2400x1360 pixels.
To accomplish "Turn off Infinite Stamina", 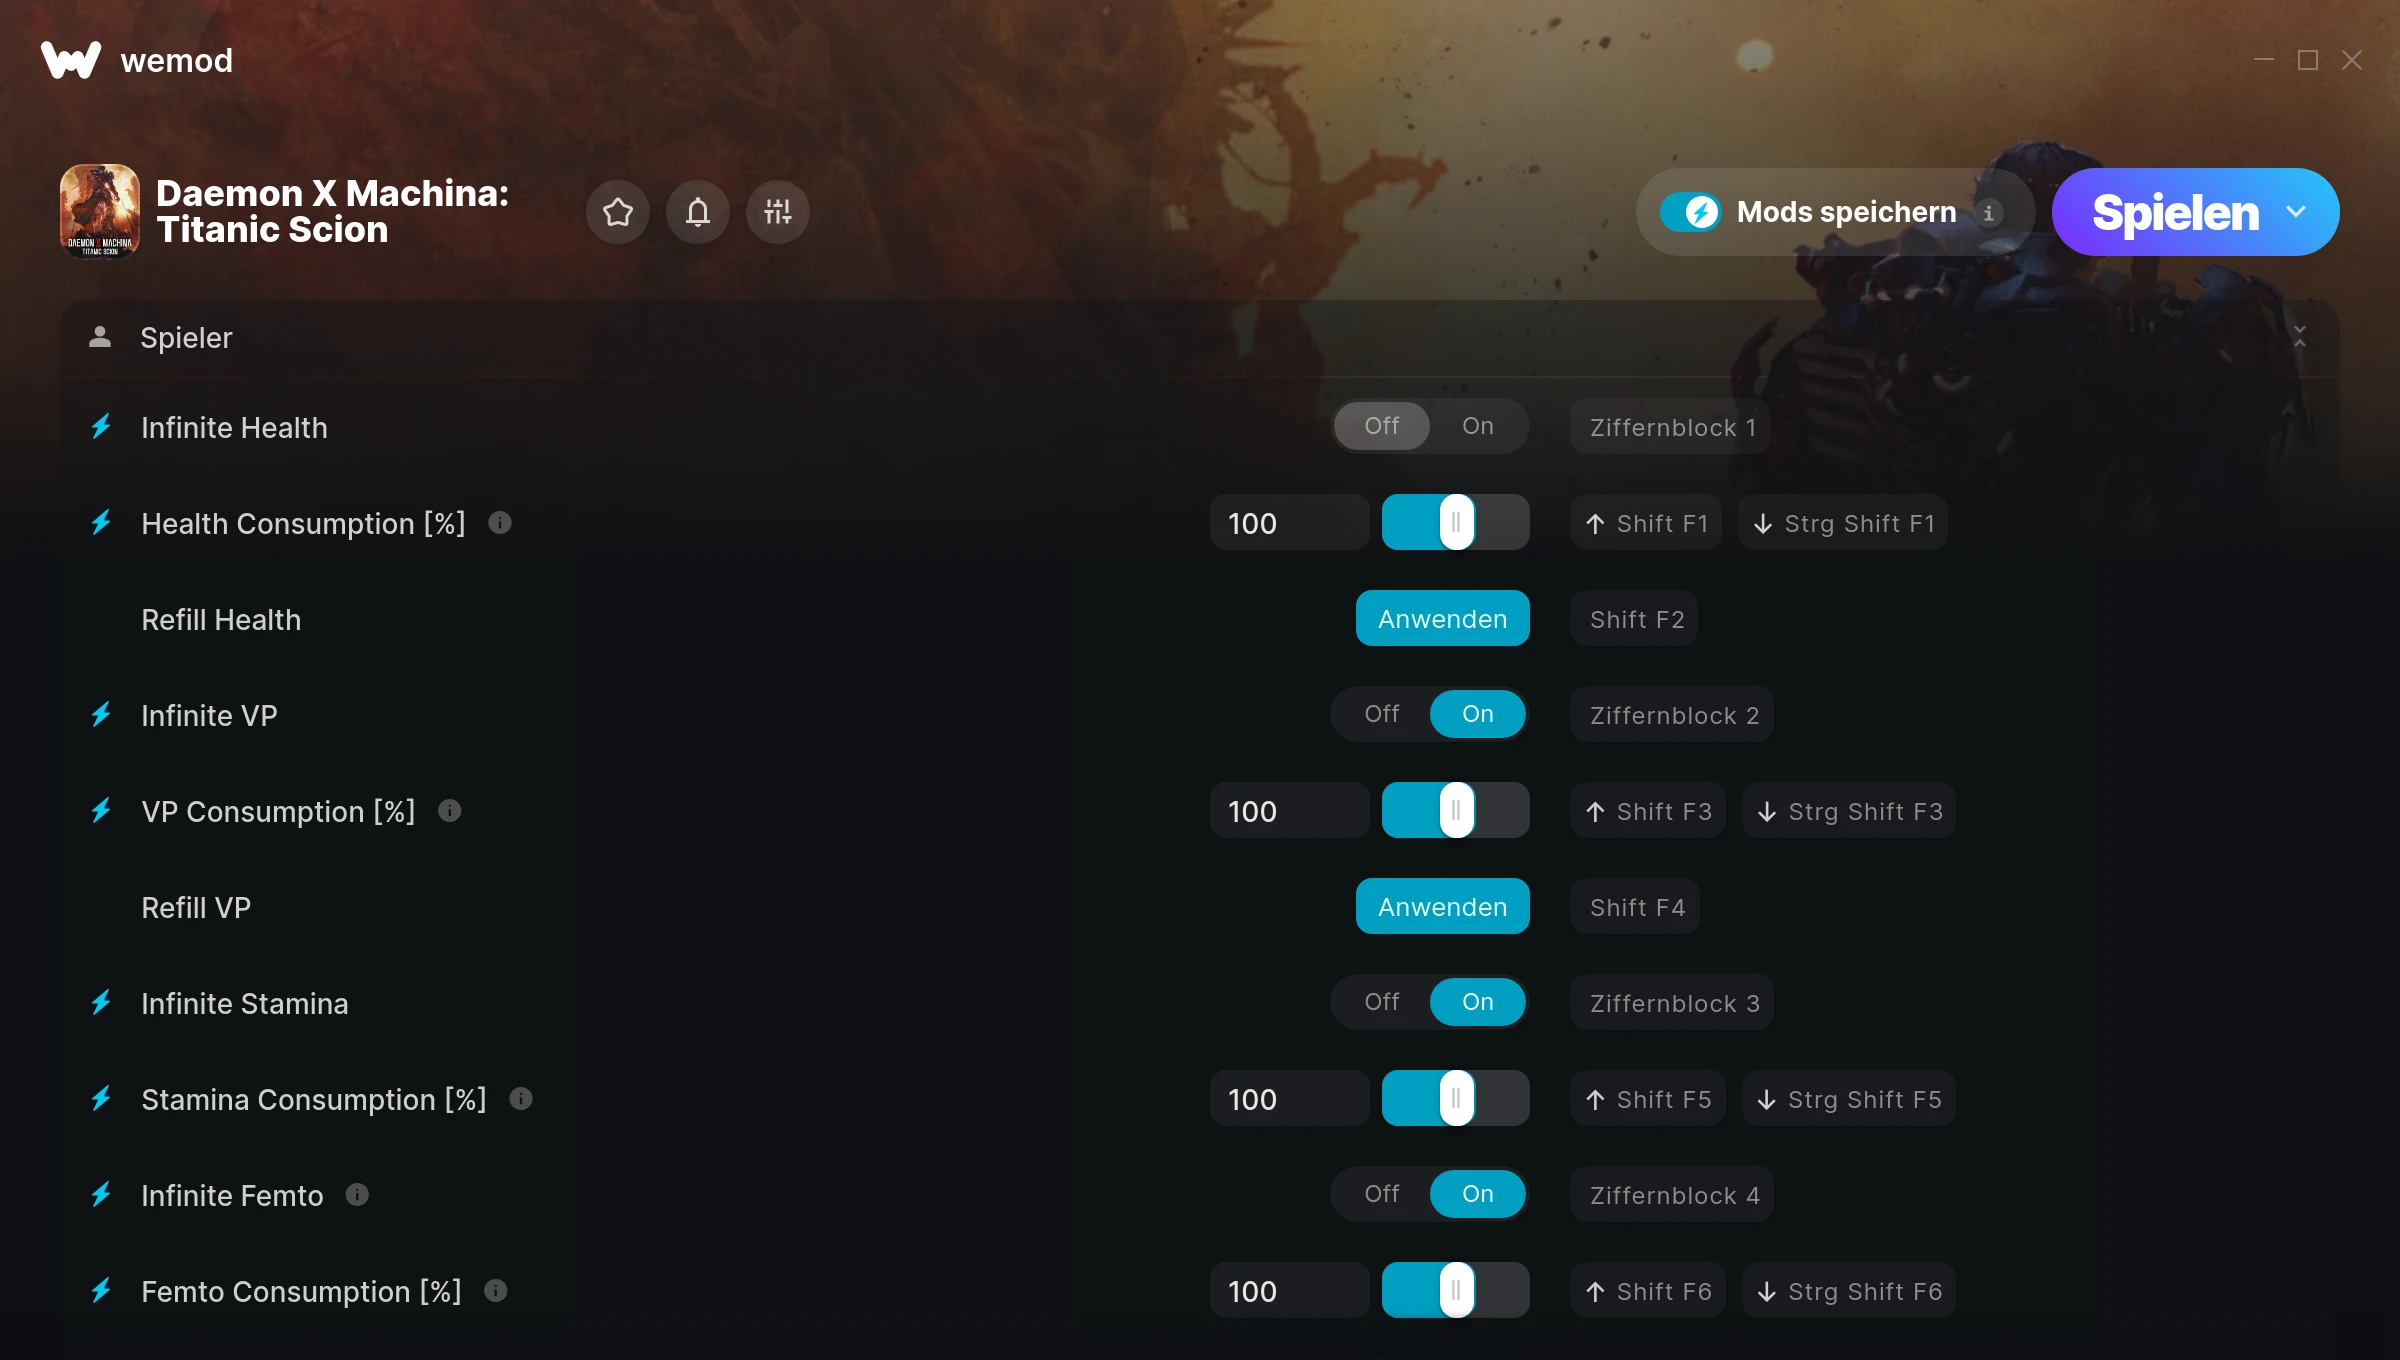I will pyautogui.click(x=1382, y=1002).
